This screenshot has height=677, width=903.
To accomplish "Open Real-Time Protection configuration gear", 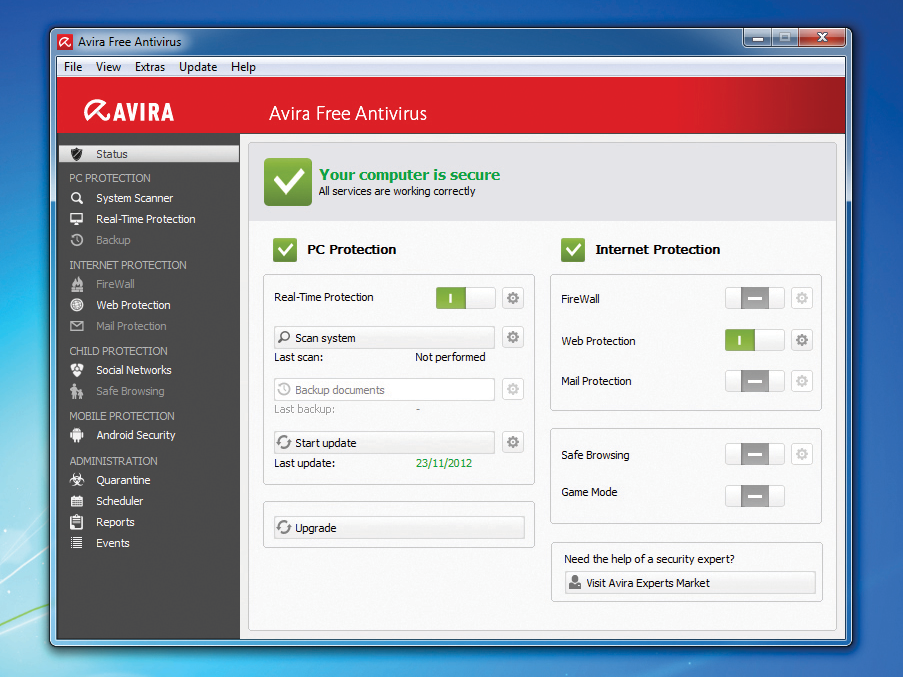I will pyautogui.click(x=512, y=297).
